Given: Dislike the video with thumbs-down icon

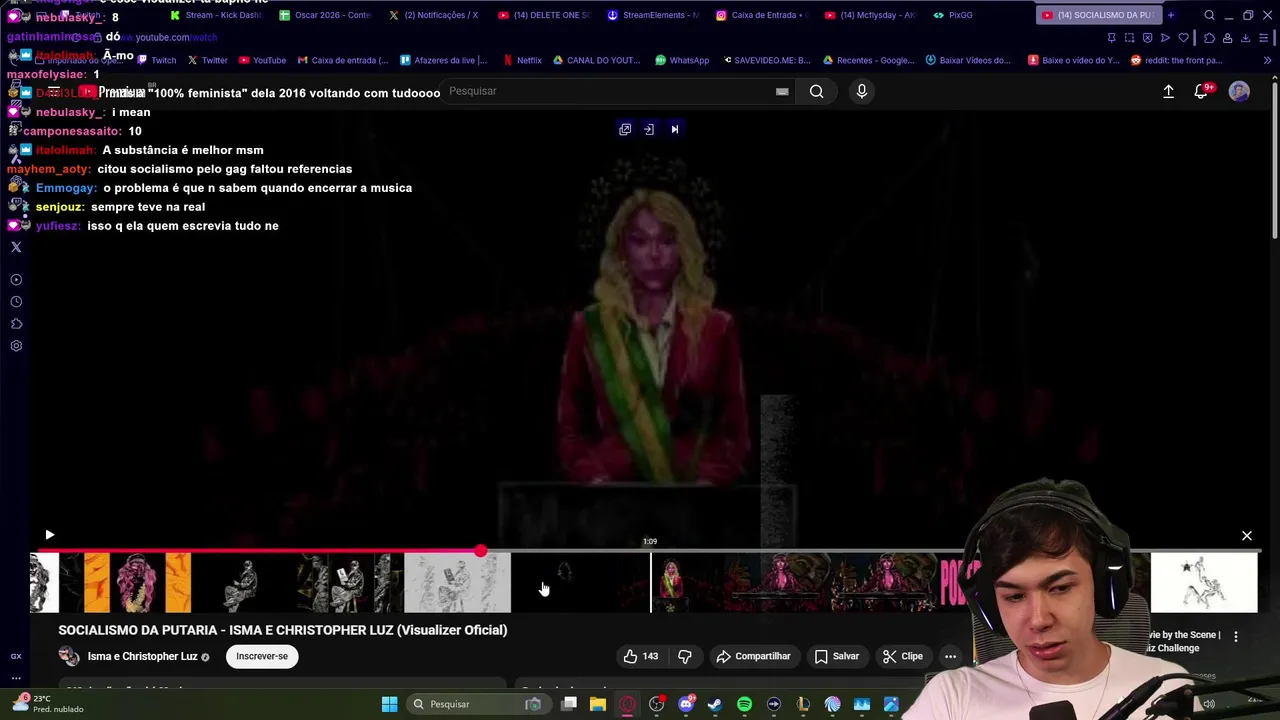Looking at the screenshot, I should coord(685,656).
